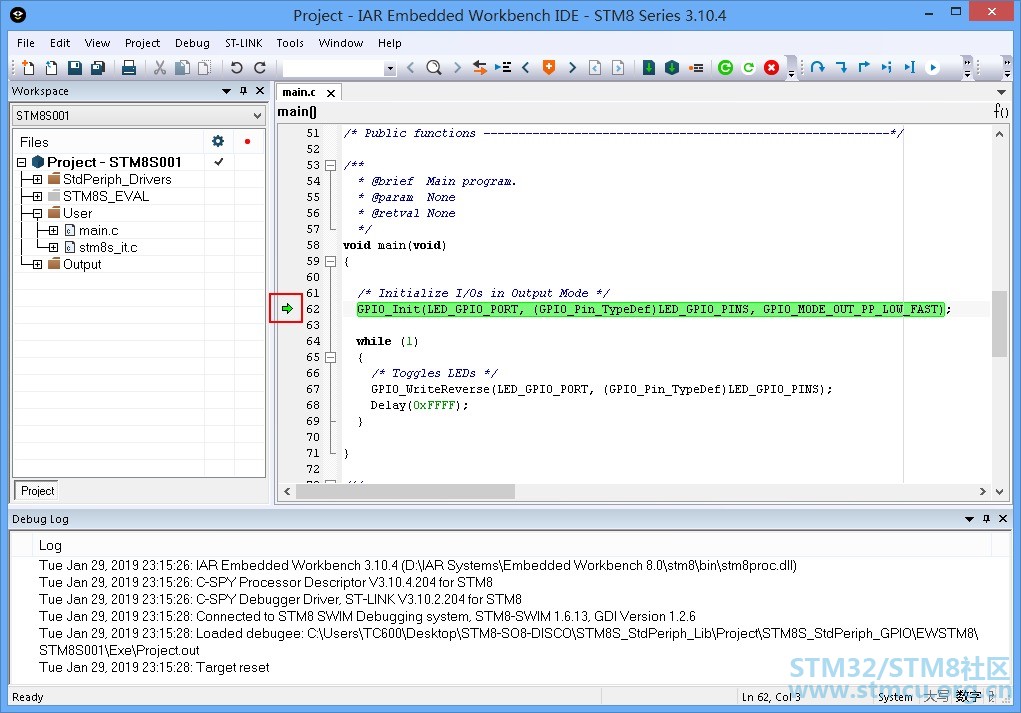Stop debugging with red X icon

pyautogui.click(x=772, y=67)
